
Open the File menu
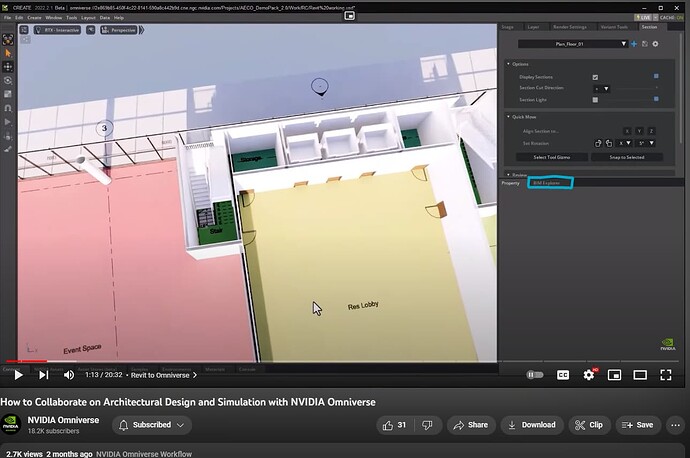coord(7,18)
